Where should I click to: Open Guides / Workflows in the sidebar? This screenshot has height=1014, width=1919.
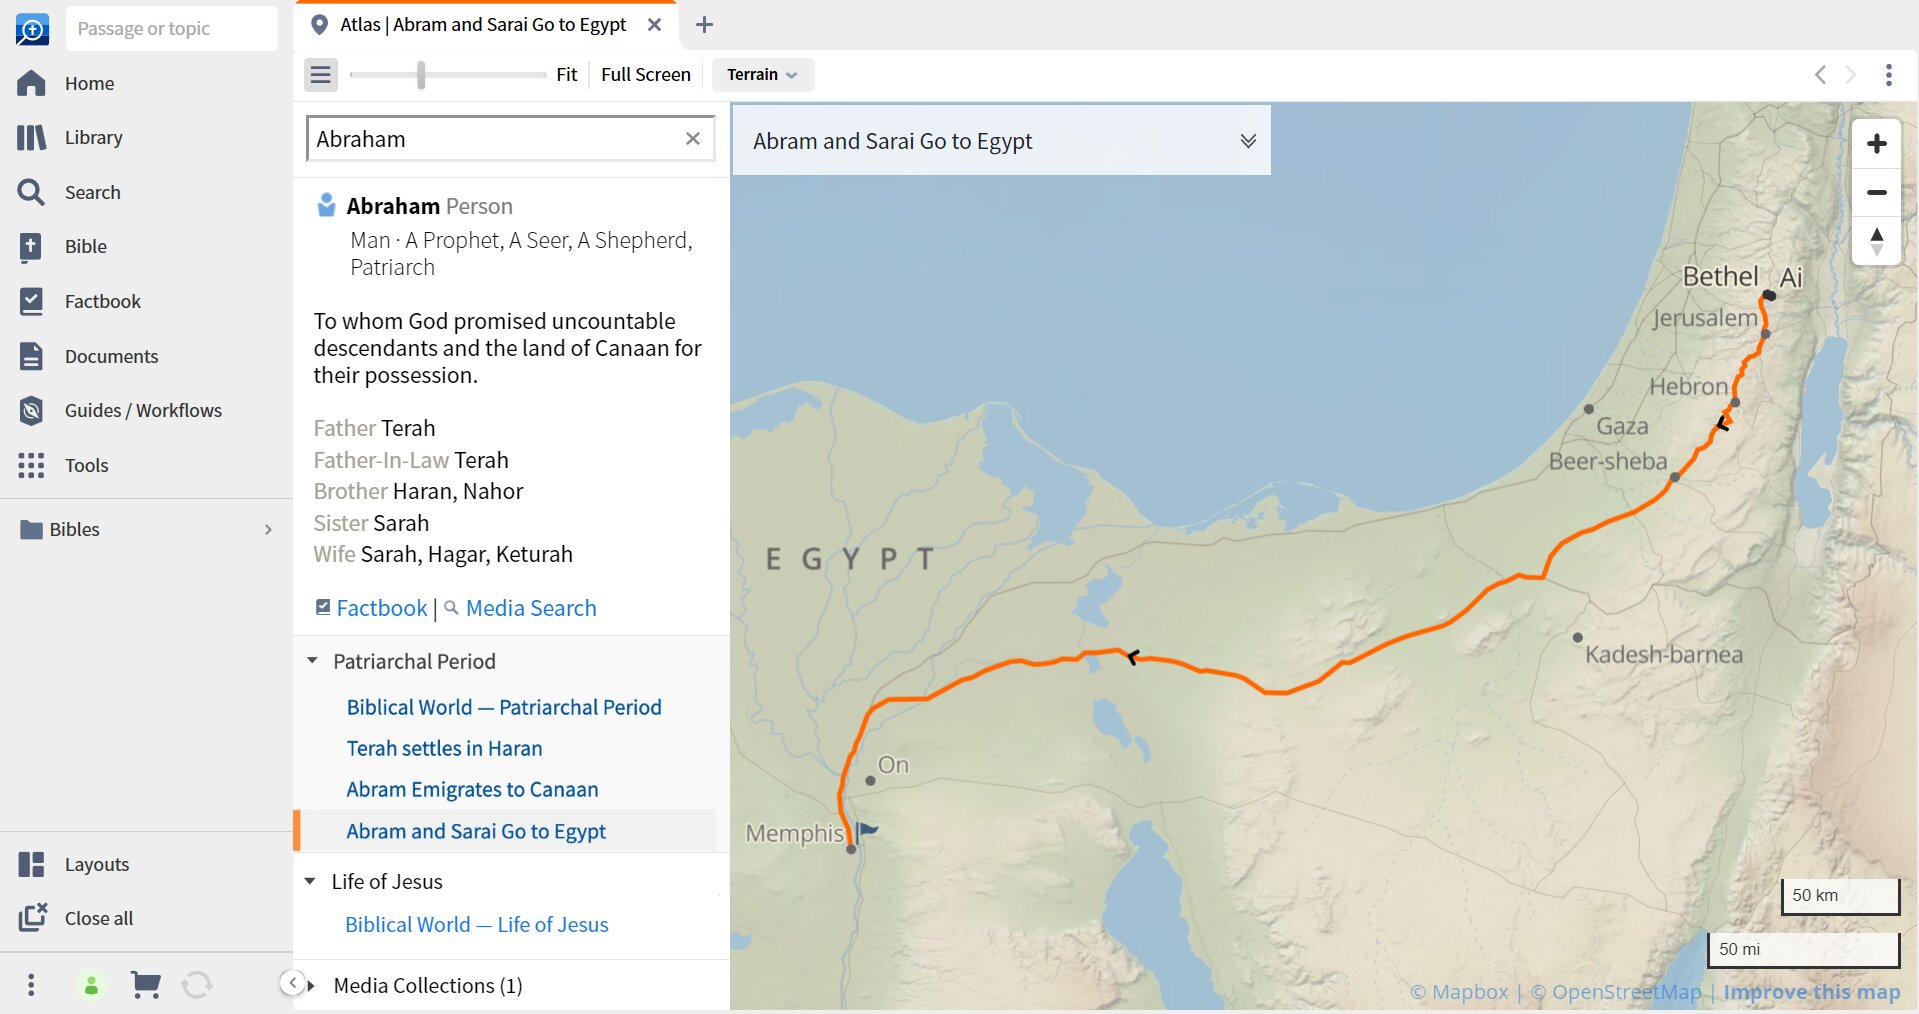point(143,410)
